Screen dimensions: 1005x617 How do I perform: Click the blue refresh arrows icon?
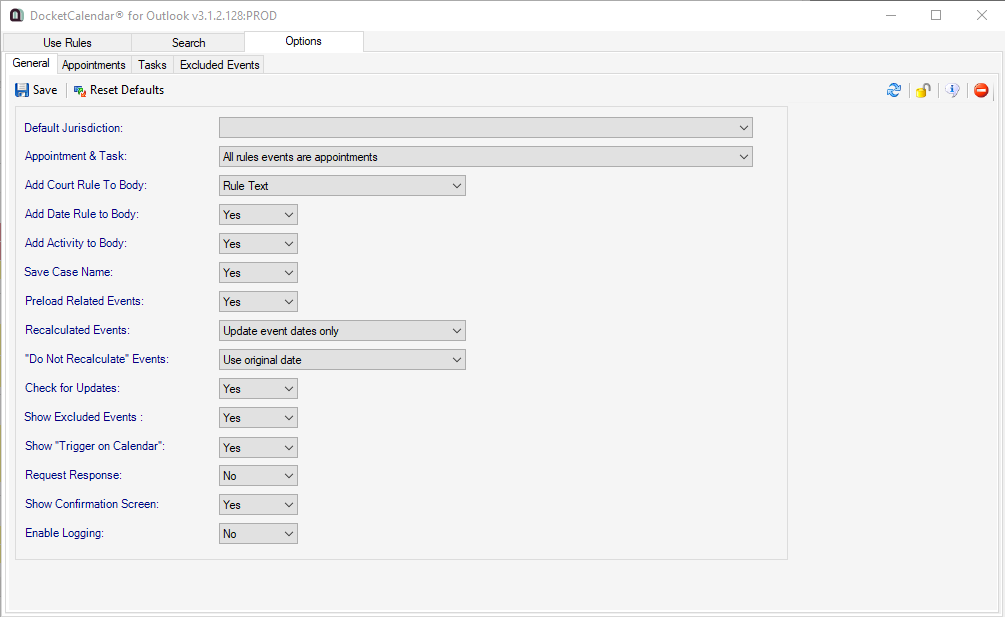coord(894,90)
